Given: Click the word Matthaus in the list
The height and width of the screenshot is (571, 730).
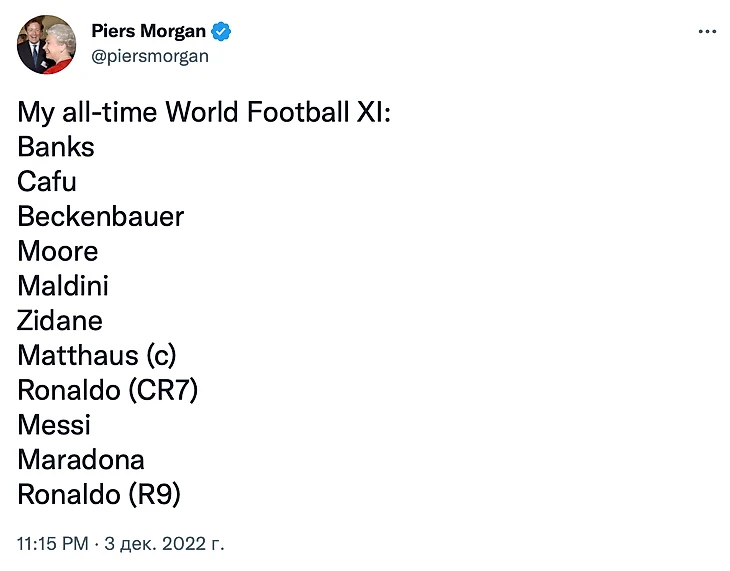Looking at the screenshot, I should pyautogui.click(x=77, y=356).
